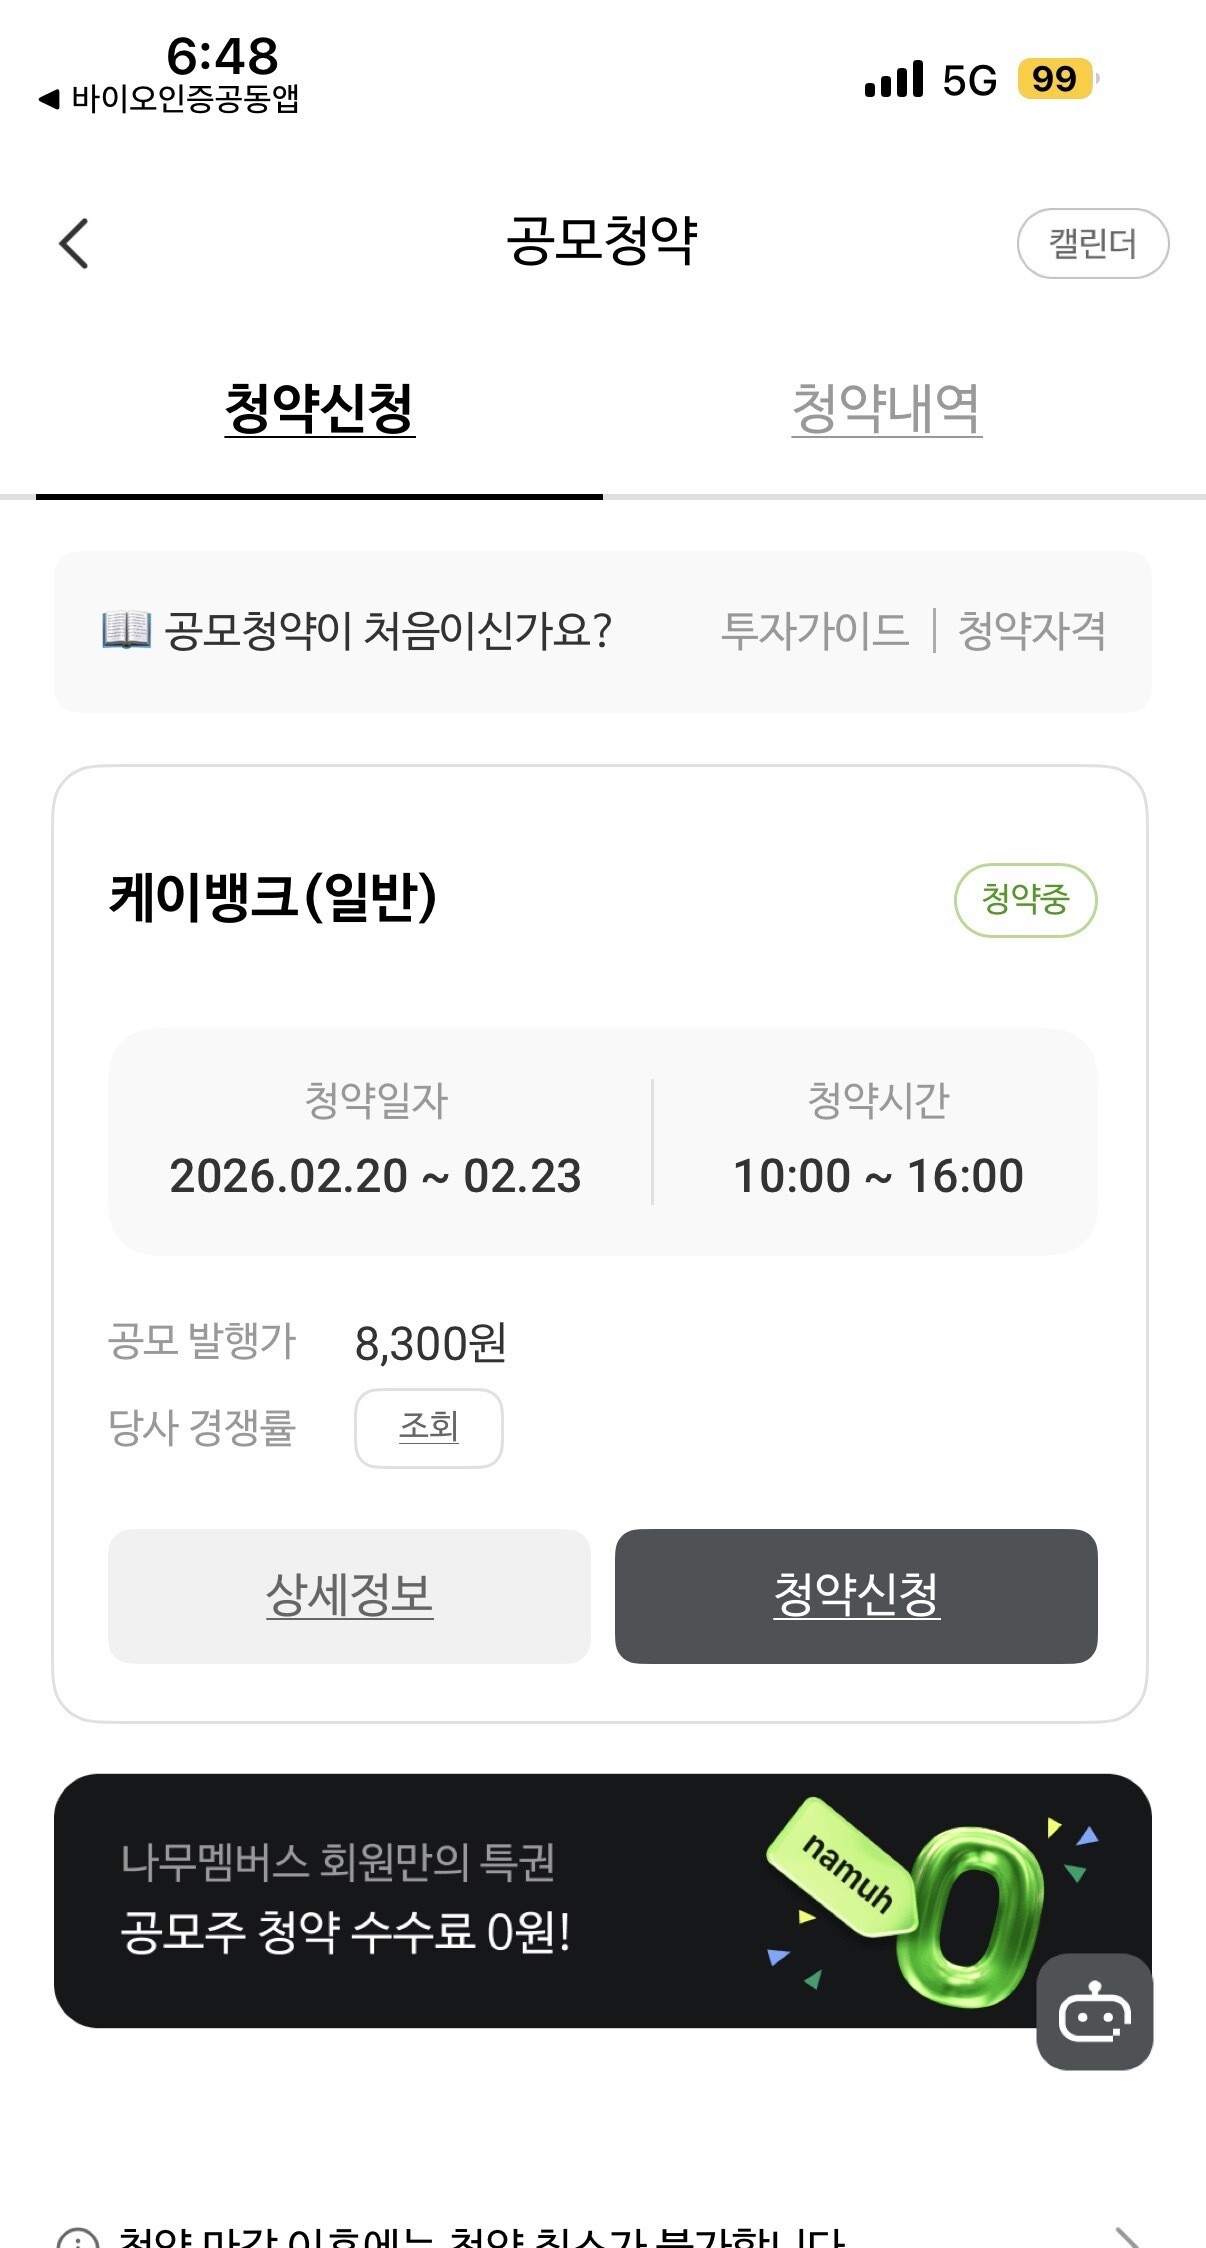Screen dimensions: 1206x2248
Task: Expand the notice using the right chevron
Action: point(1128,2238)
